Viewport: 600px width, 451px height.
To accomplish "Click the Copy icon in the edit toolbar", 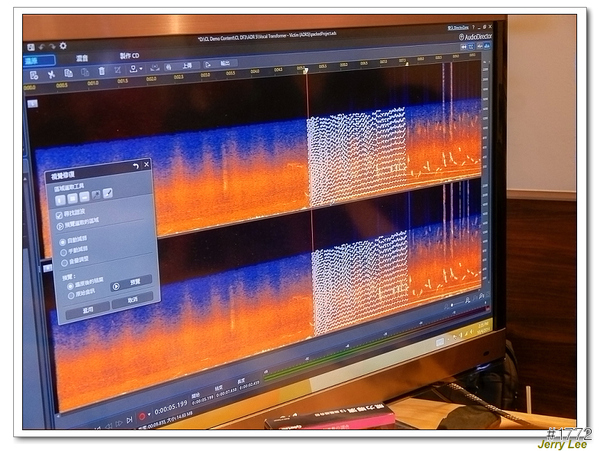I will [68, 73].
